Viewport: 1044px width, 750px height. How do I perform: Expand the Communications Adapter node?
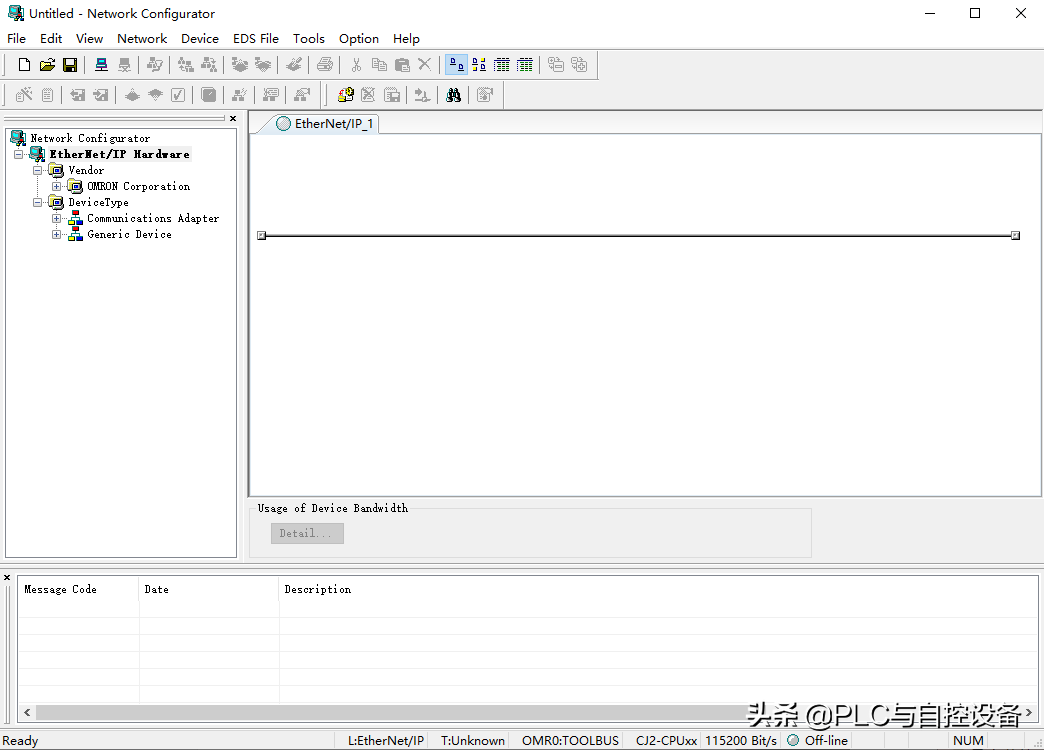[x=57, y=218]
